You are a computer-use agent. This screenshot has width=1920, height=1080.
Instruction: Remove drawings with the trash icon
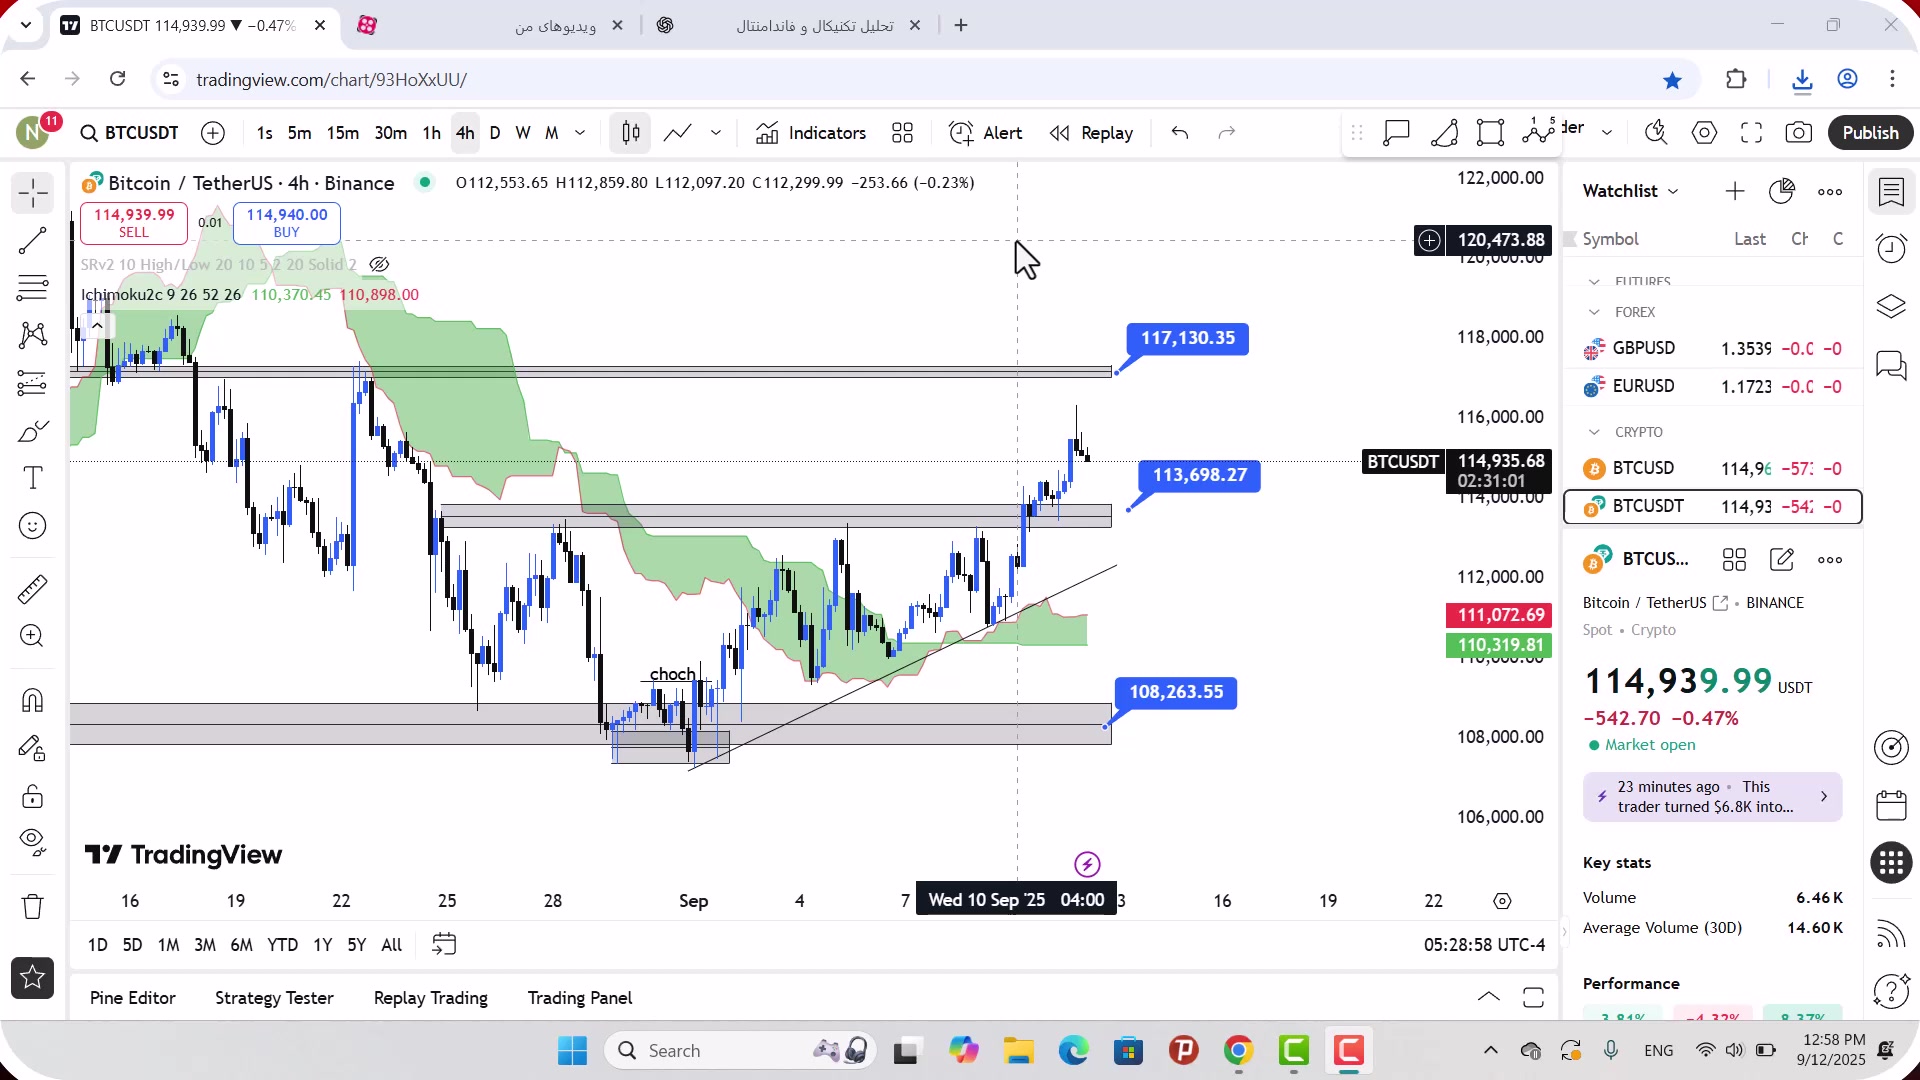[32, 907]
